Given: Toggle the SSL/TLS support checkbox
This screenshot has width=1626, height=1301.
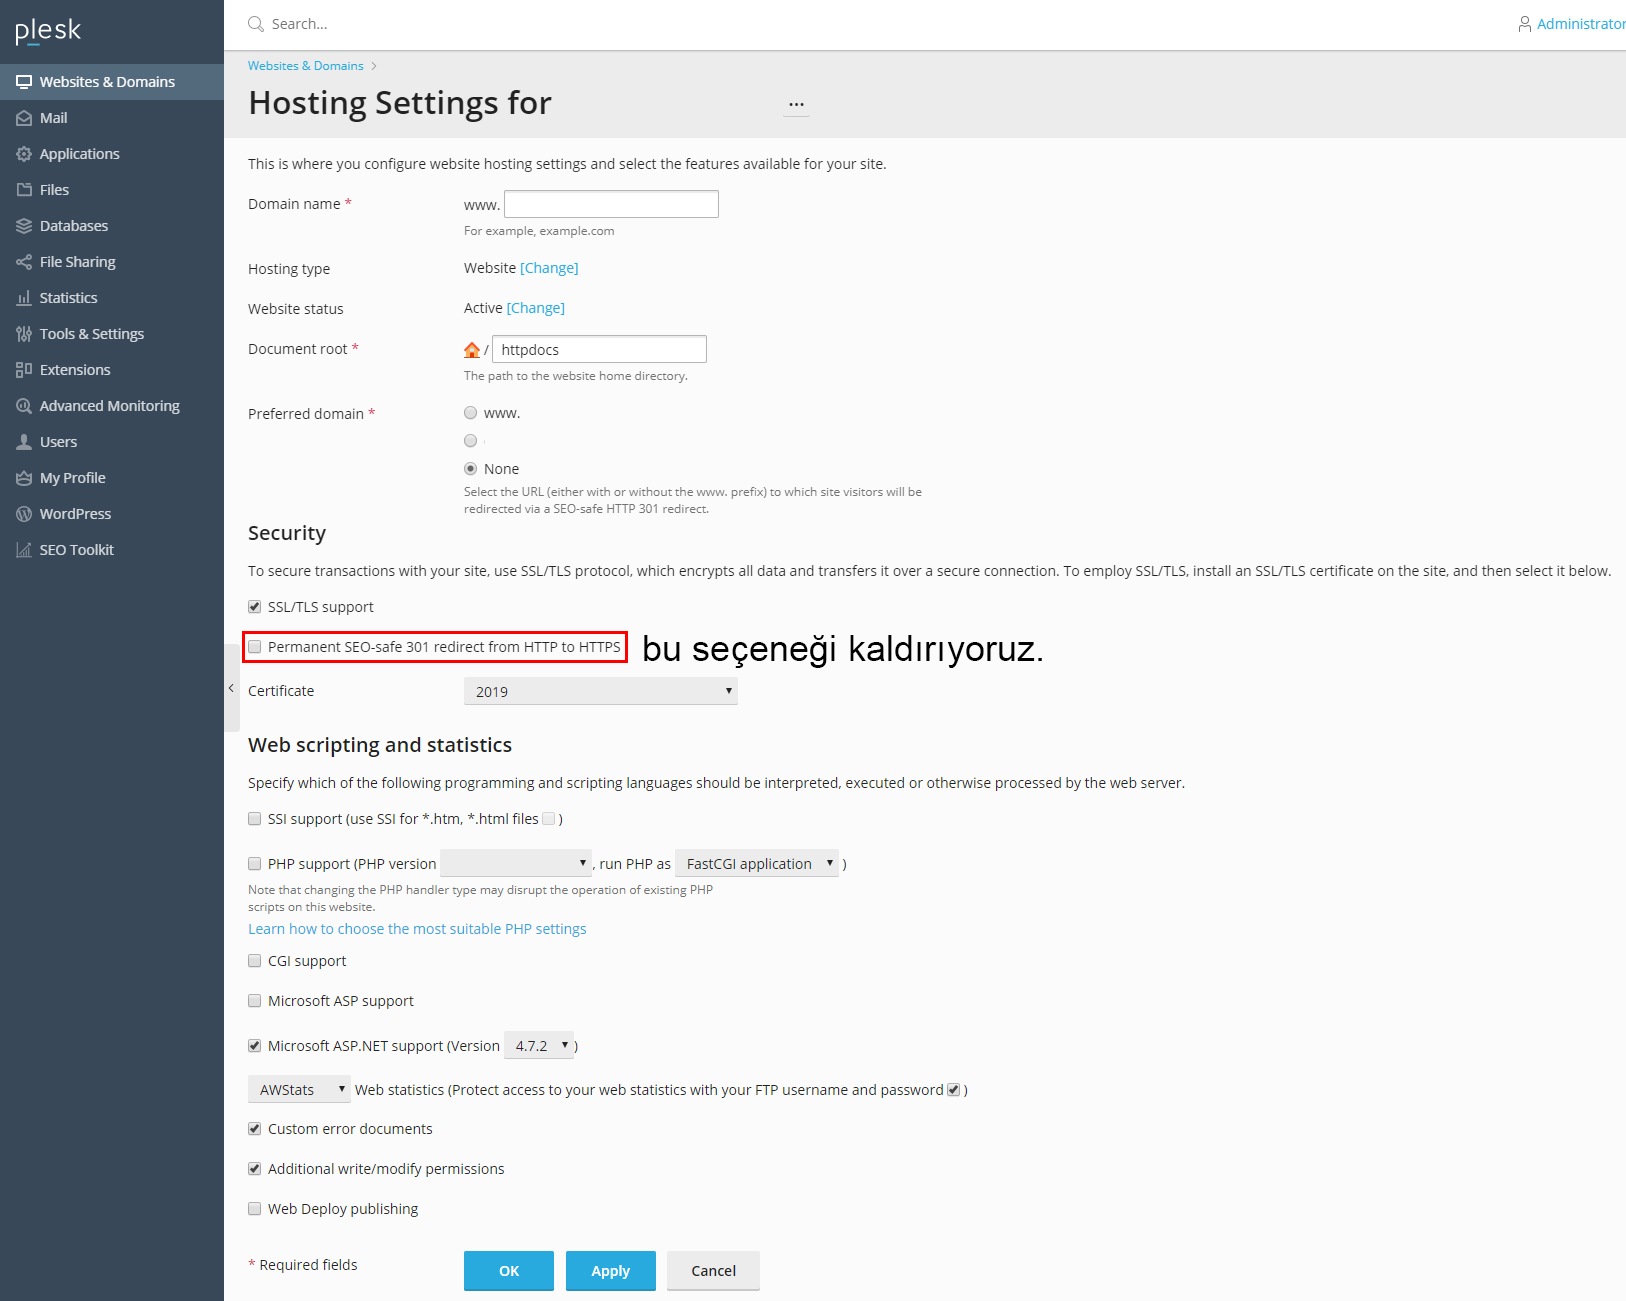Looking at the screenshot, I should tap(255, 607).
